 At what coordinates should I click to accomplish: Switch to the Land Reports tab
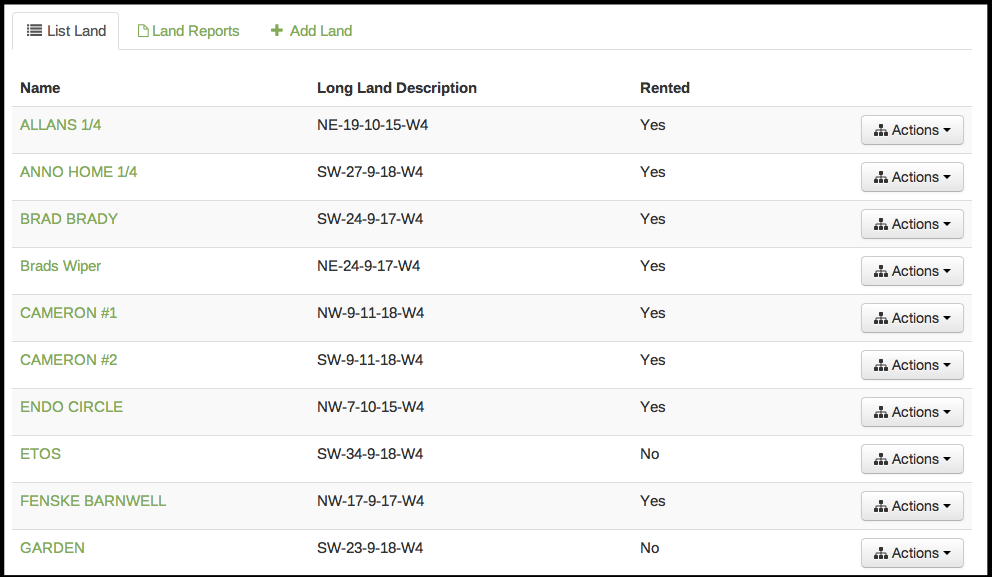195,31
